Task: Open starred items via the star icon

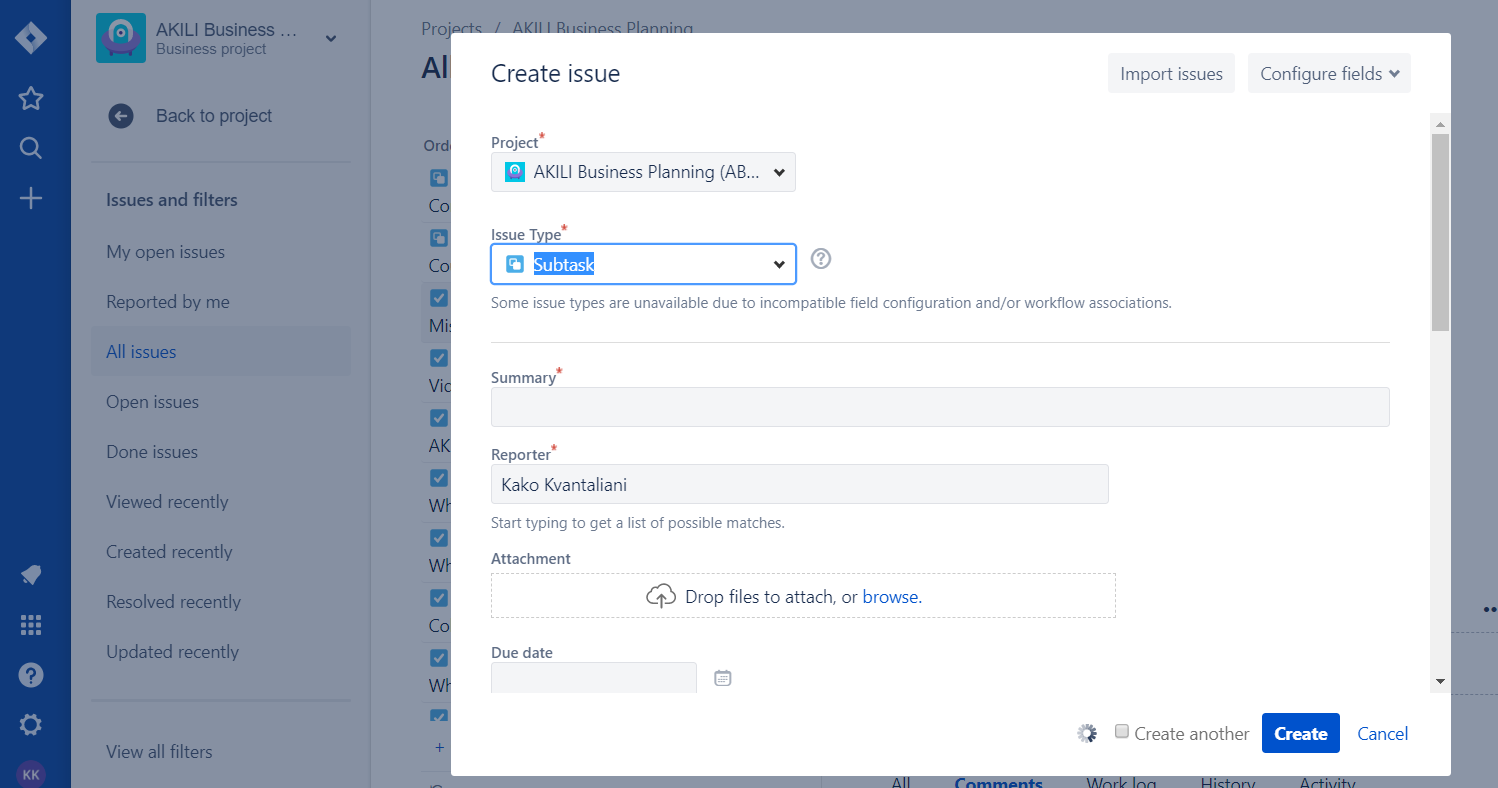Action: pos(30,98)
